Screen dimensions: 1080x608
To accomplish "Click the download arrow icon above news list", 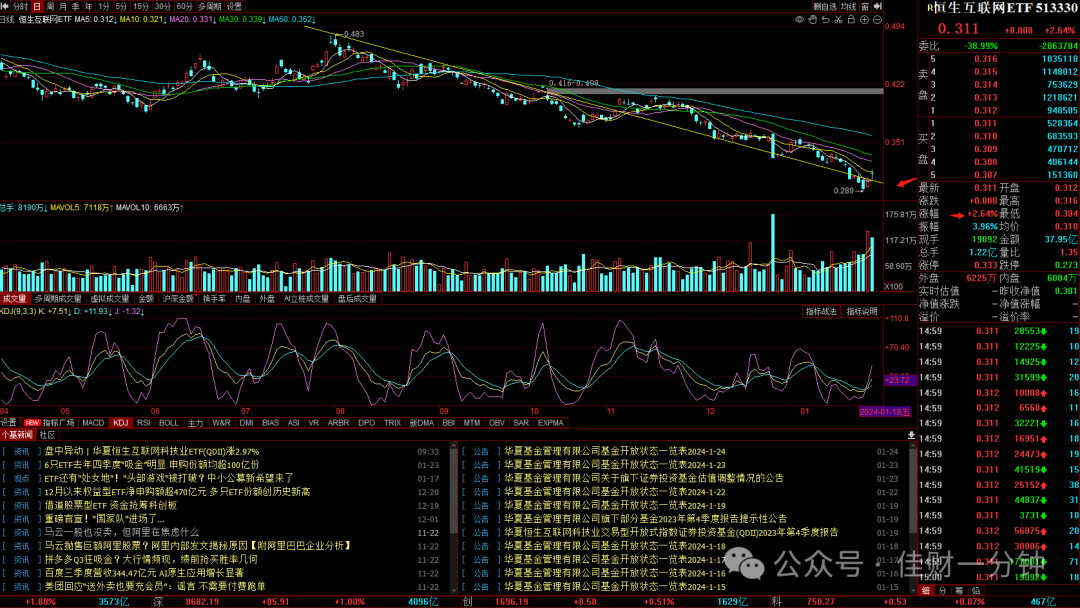I will pyautogui.click(x=911, y=435).
